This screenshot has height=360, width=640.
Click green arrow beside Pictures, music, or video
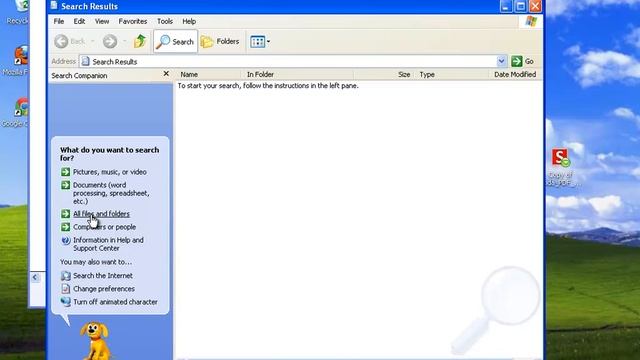point(65,172)
